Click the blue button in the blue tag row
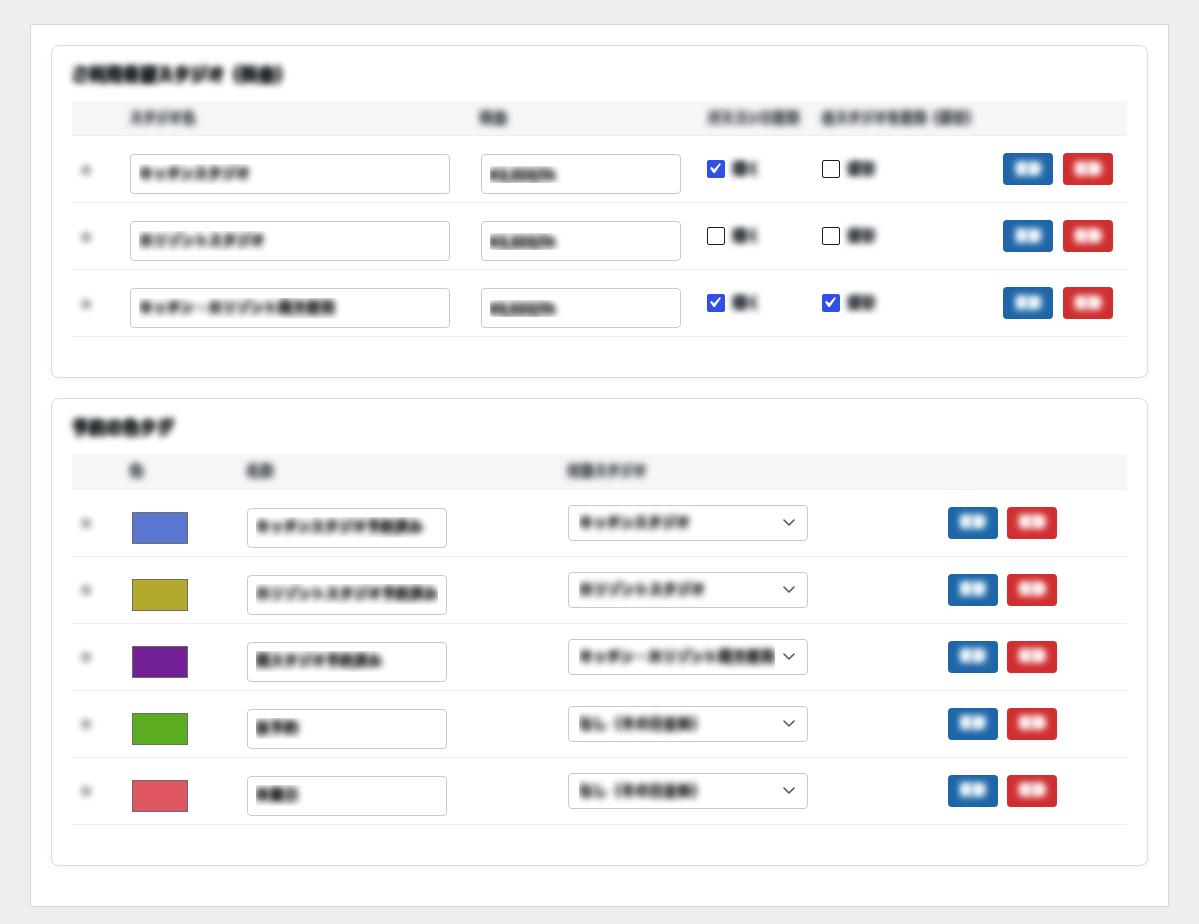 point(973,523)
